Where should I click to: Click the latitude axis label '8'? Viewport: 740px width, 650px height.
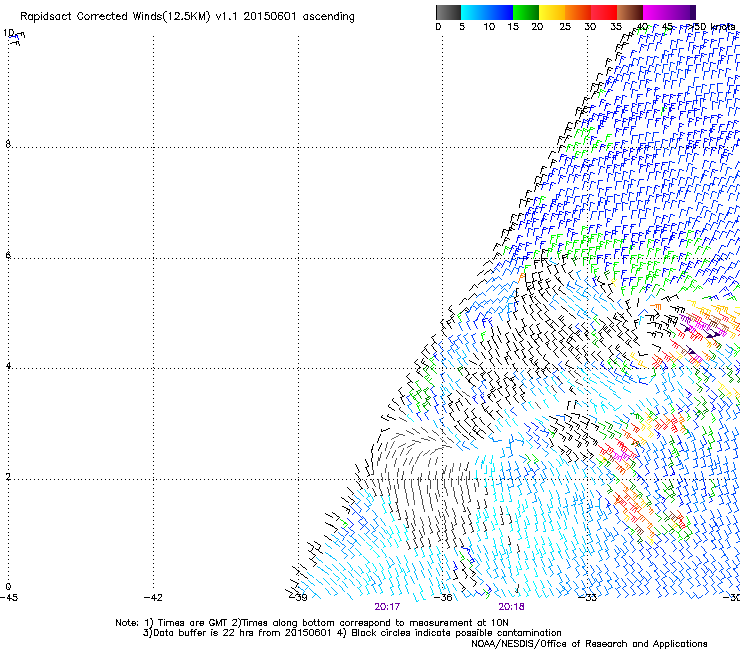[8, 144]
